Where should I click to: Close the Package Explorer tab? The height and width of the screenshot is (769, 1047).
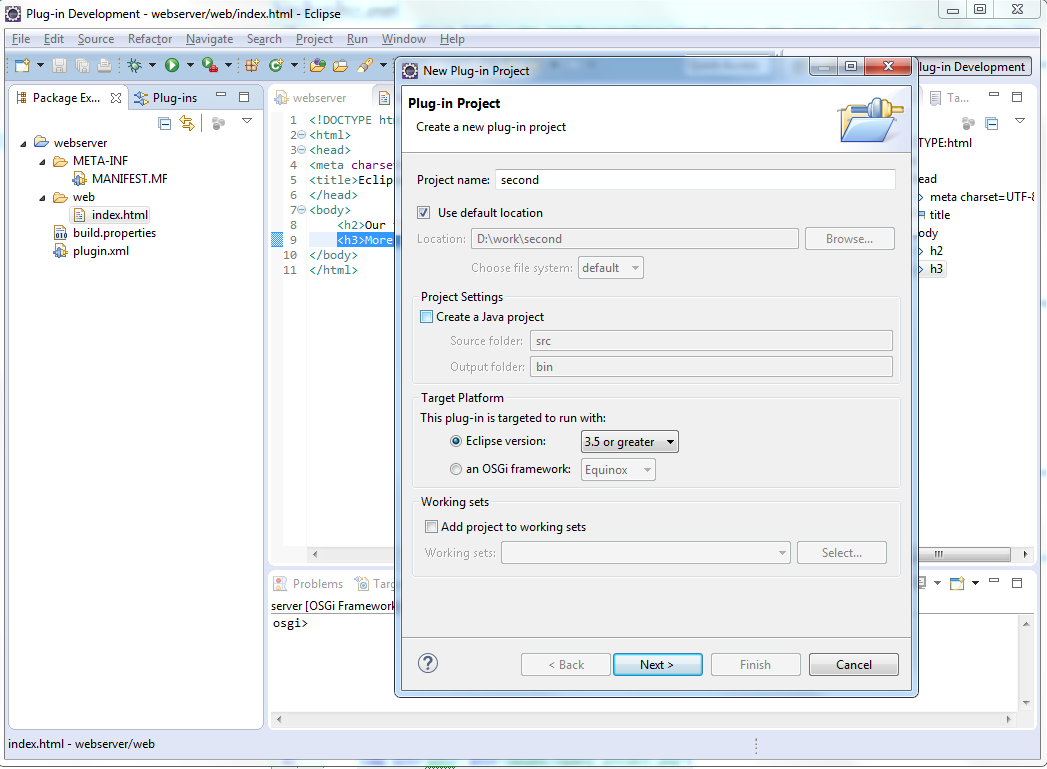(116, 97)
